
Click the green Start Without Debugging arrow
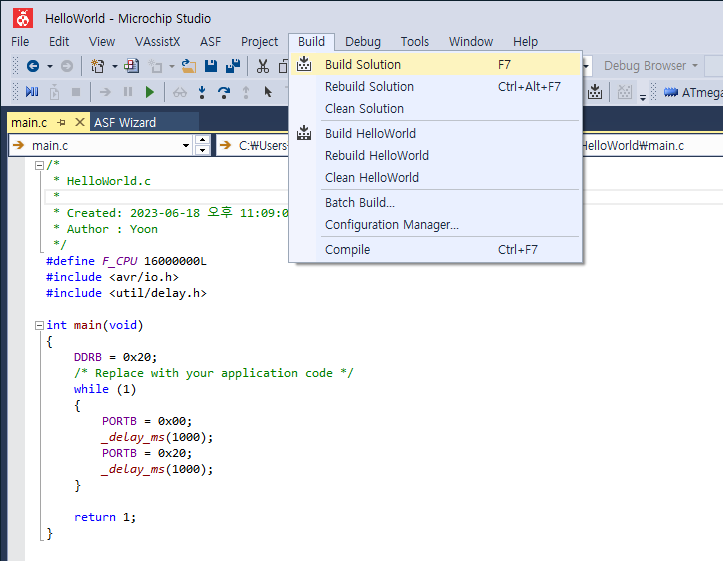click(x=149, y=92)
